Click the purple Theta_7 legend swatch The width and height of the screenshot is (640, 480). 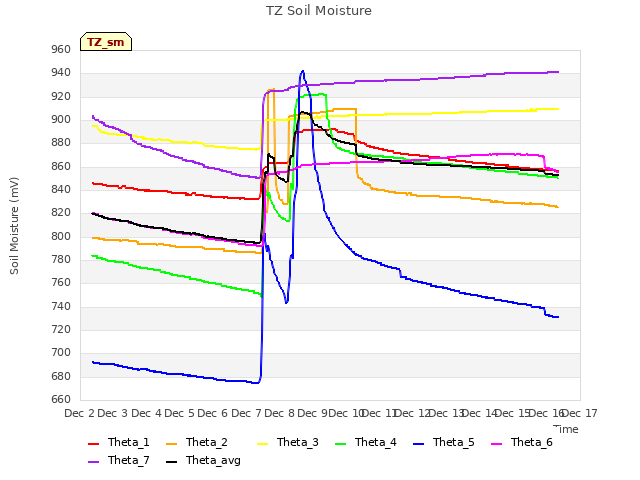point(93,462)
